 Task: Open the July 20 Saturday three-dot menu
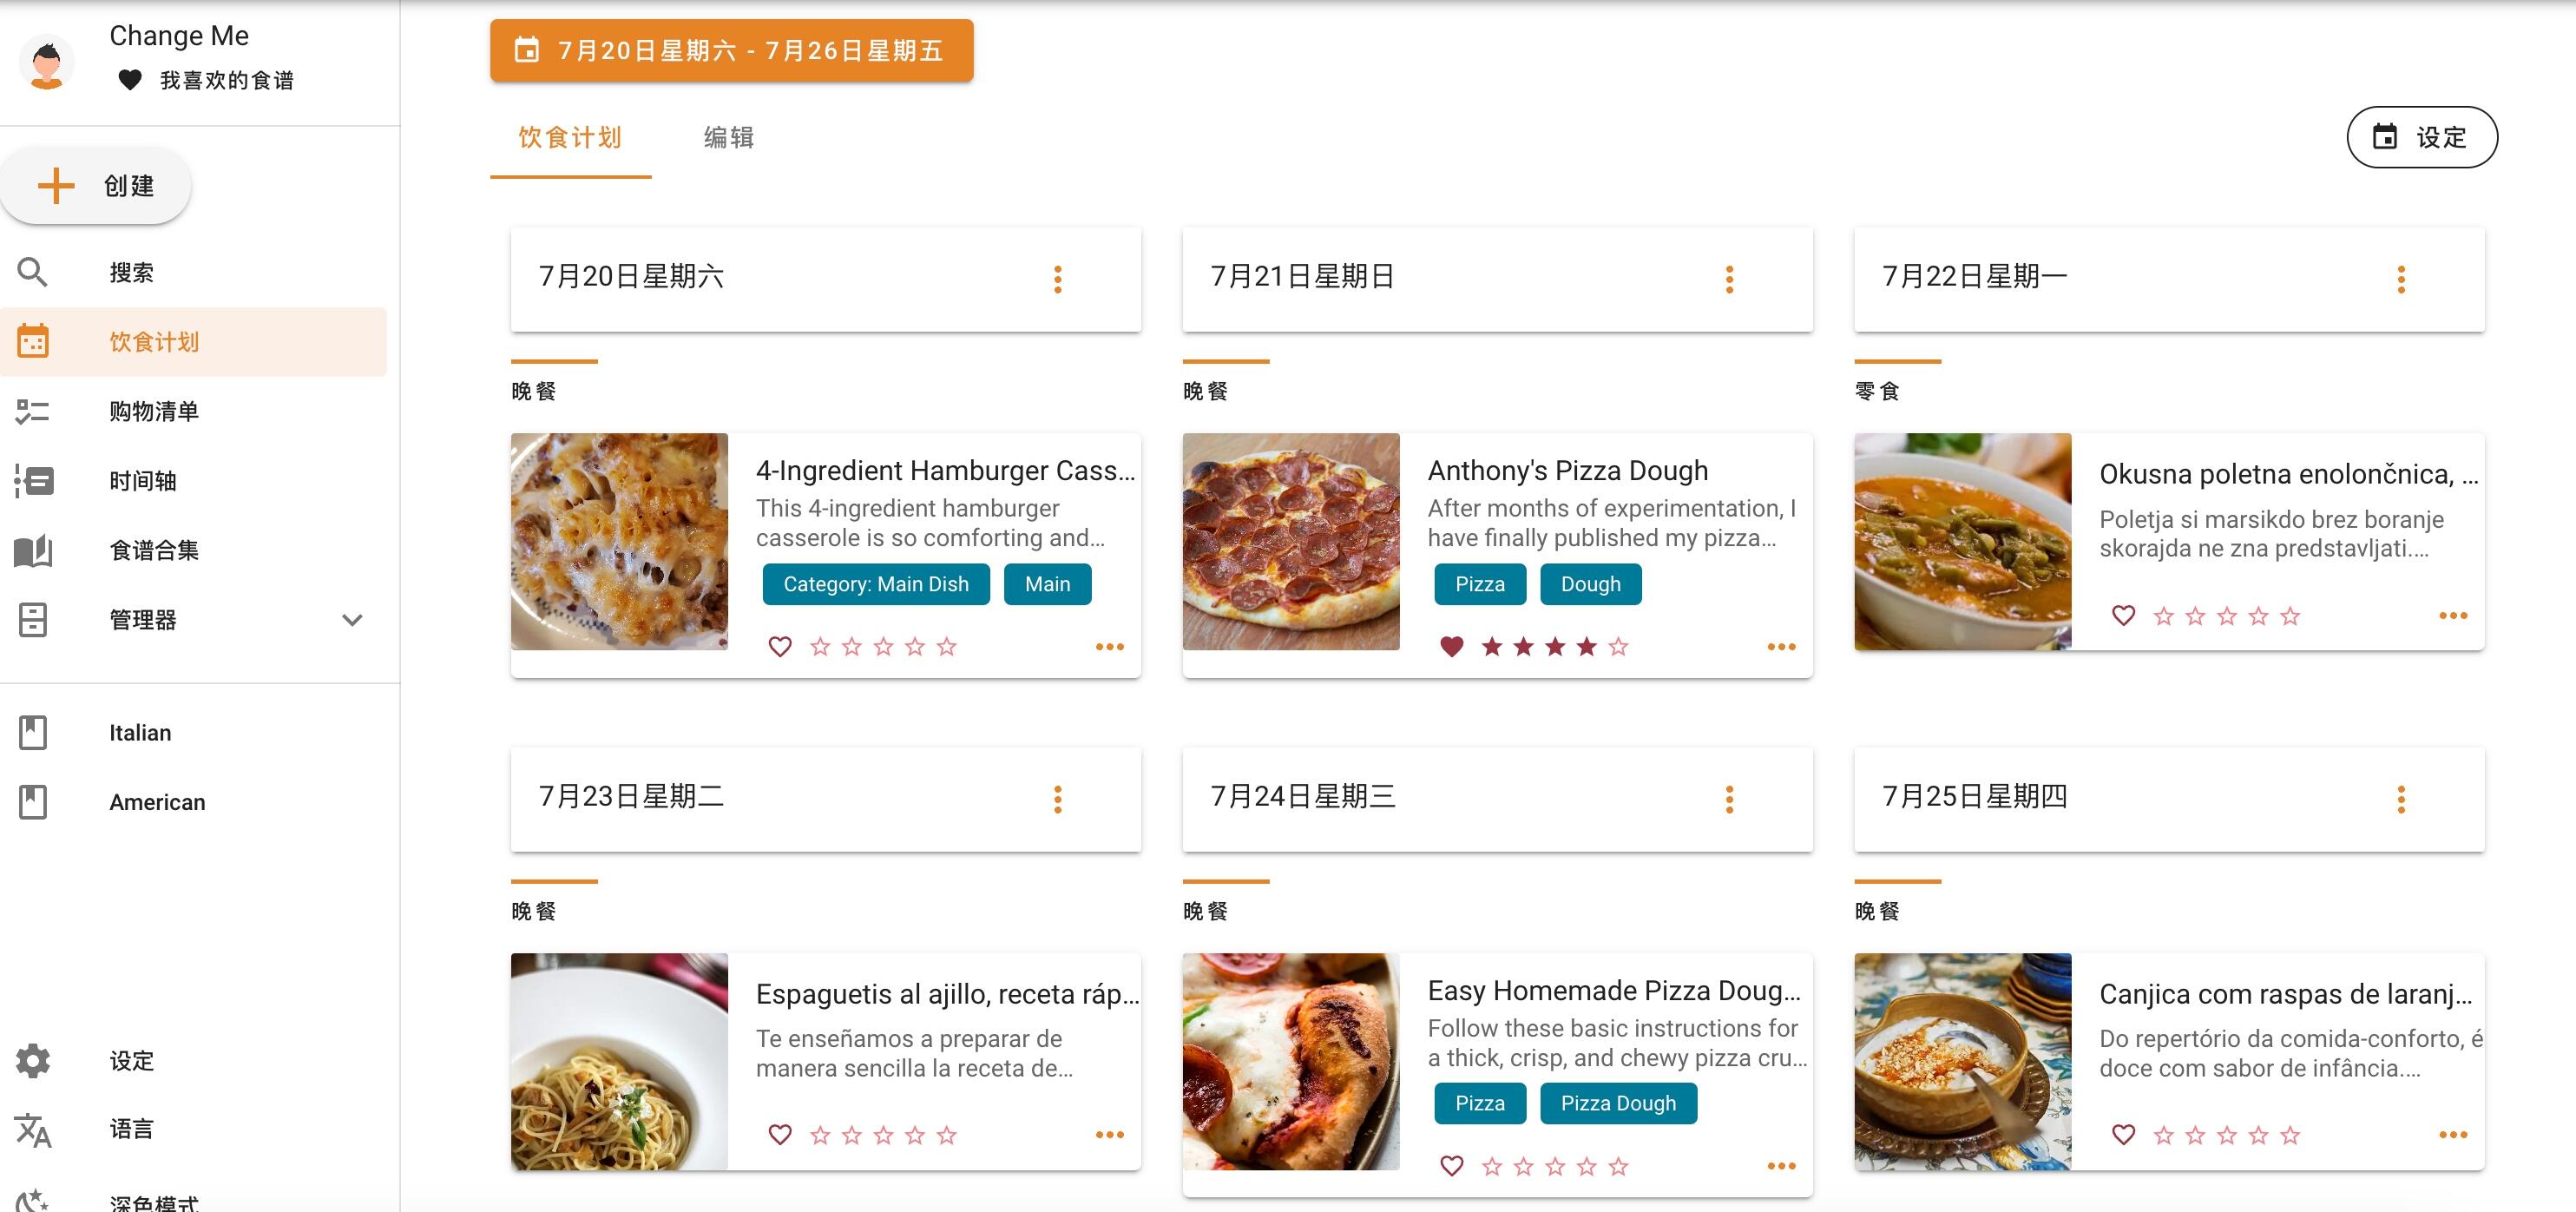1058,279
